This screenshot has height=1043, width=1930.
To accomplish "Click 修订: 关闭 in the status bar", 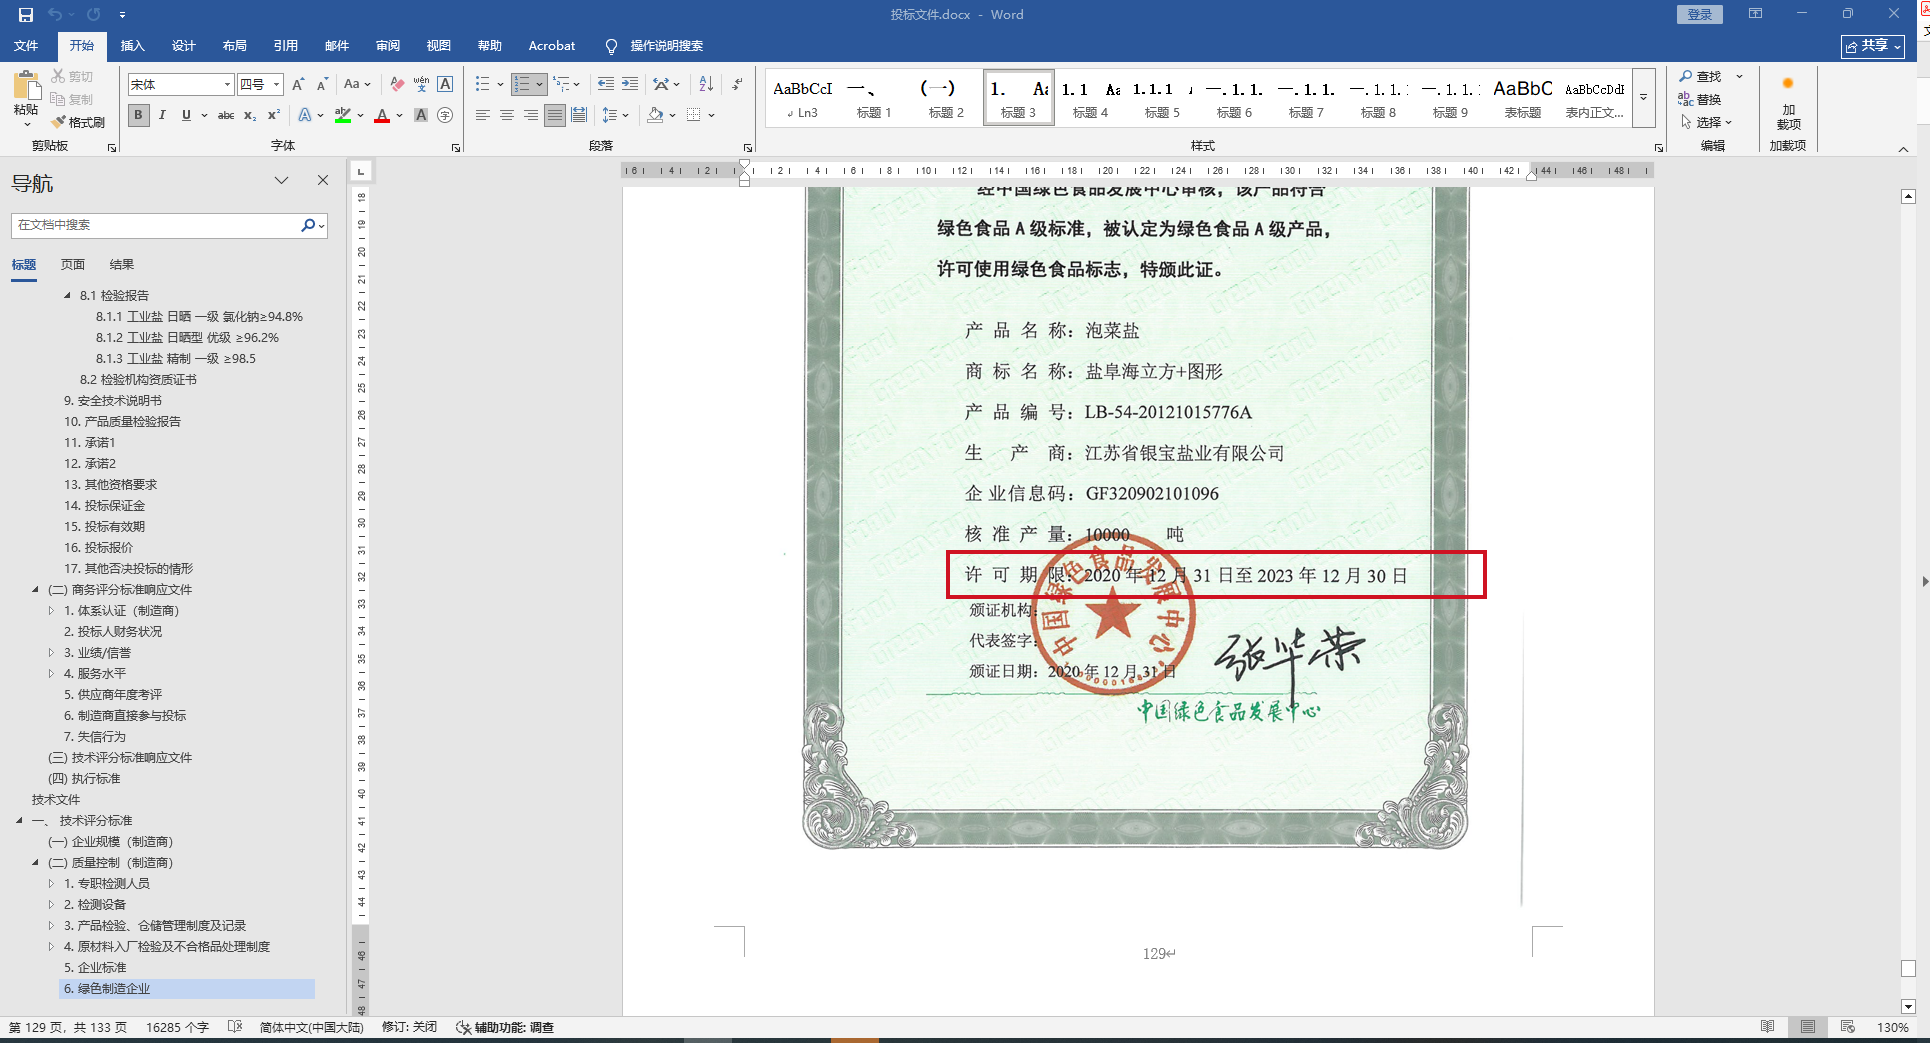I will click(409, 1027).
